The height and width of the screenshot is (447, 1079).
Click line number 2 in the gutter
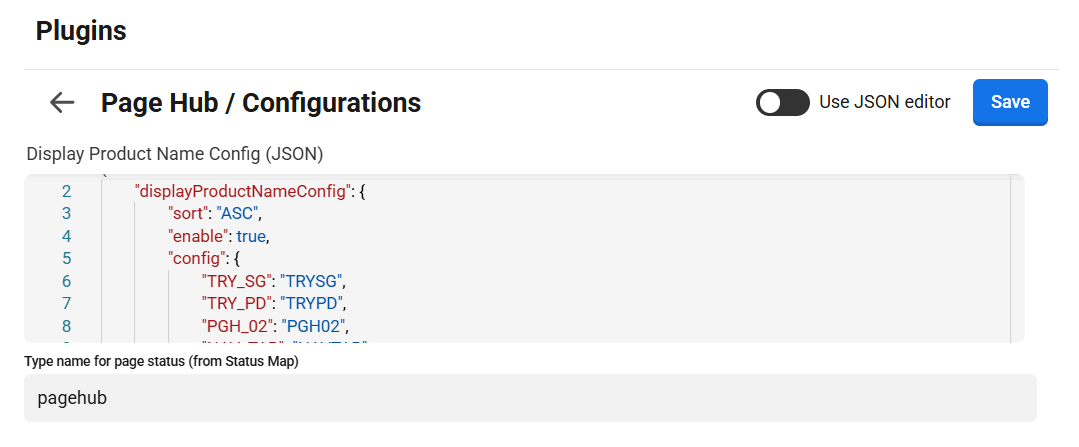point(66,191)
